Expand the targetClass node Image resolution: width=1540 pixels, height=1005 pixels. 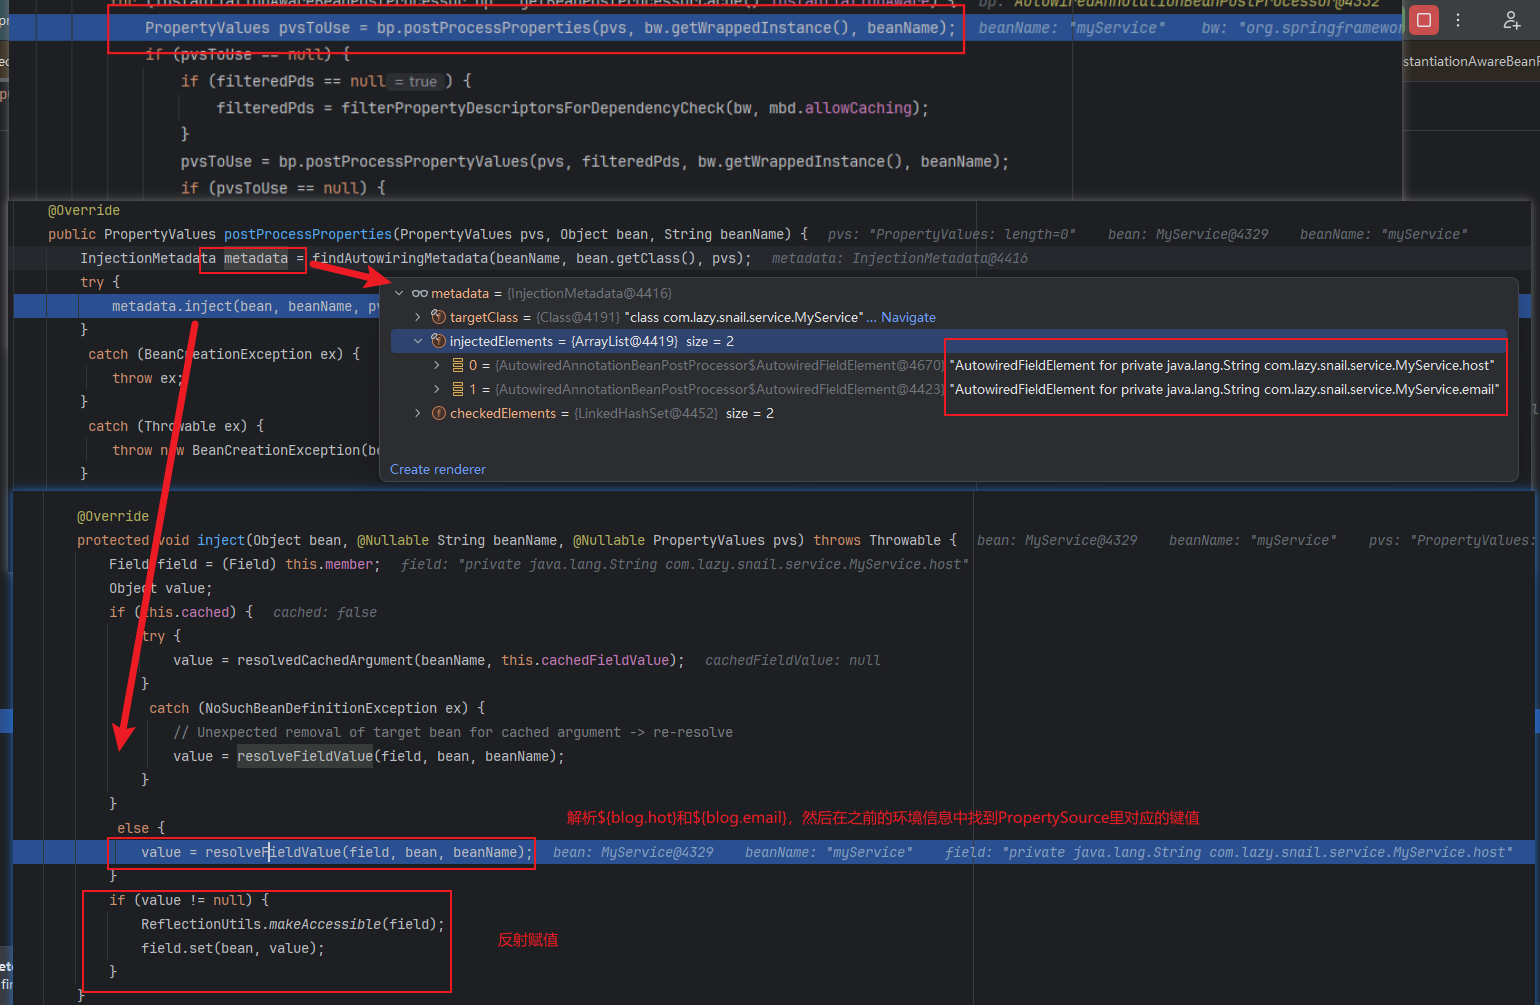[418, 317]
